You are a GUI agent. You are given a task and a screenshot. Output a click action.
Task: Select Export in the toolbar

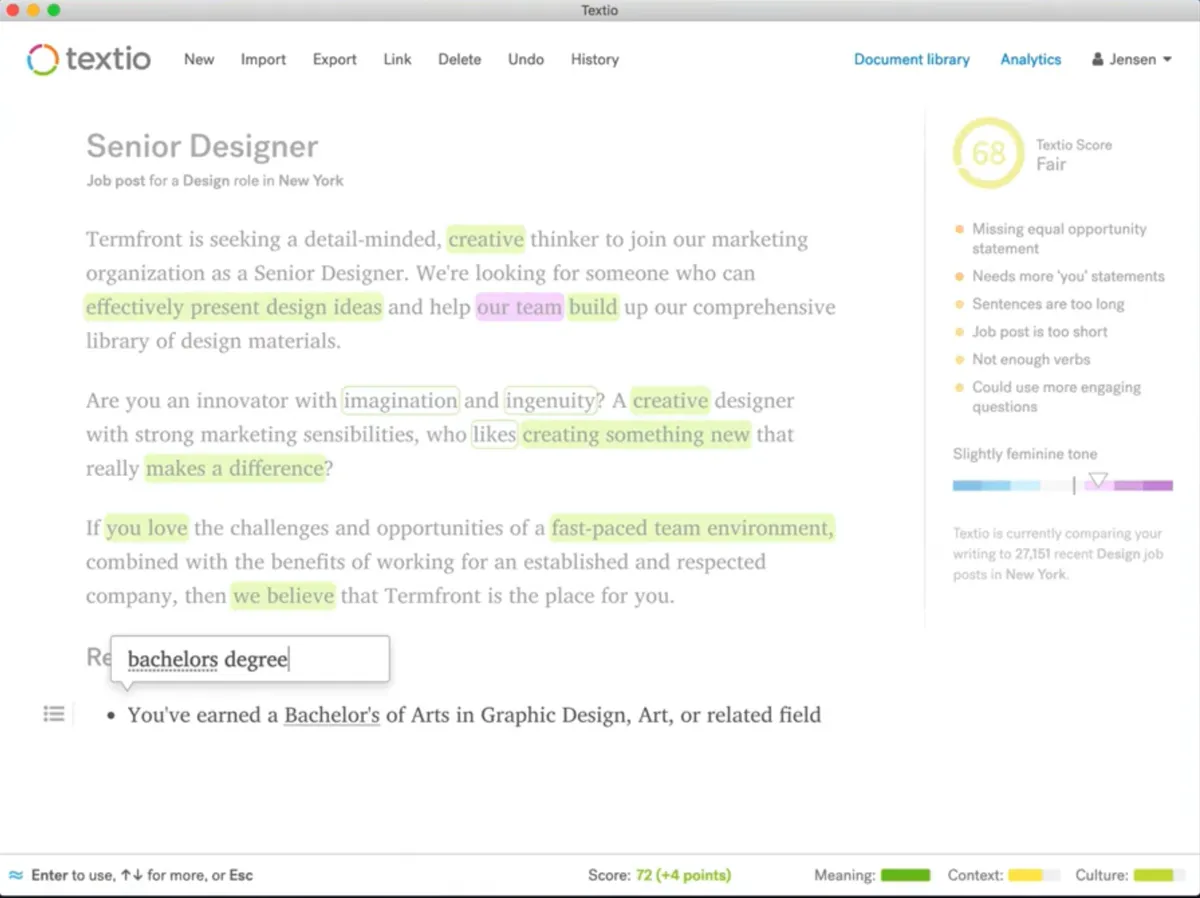coord(334,59)
